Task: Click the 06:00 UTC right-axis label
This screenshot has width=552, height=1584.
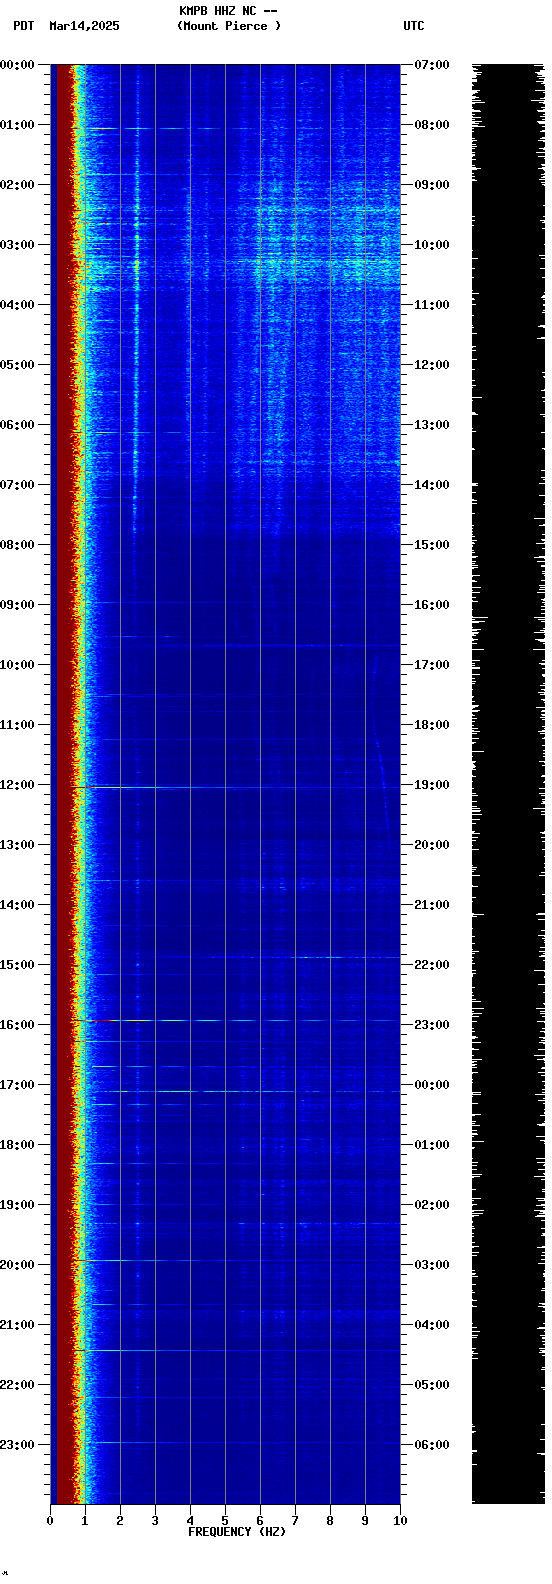Action: point(432,1445)
